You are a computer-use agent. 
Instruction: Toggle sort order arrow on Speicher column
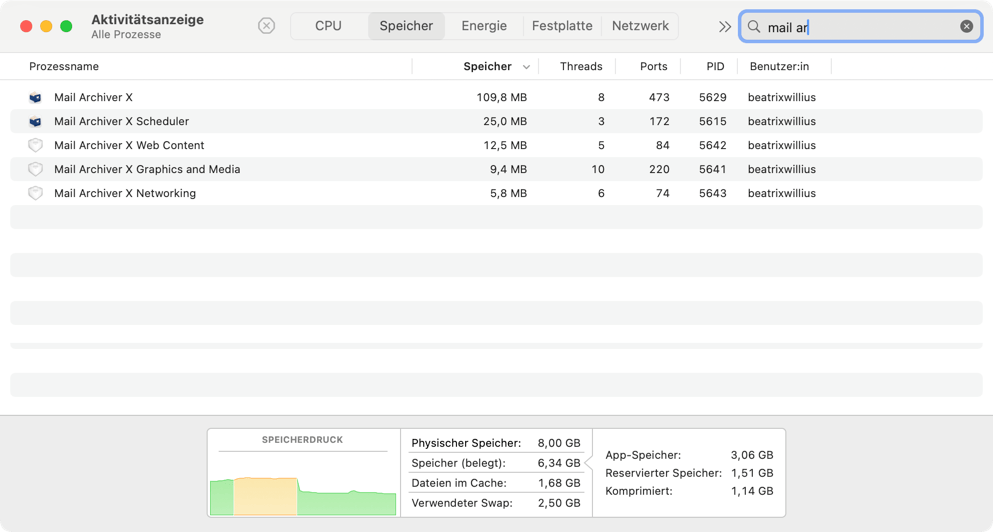pos(526,67)
